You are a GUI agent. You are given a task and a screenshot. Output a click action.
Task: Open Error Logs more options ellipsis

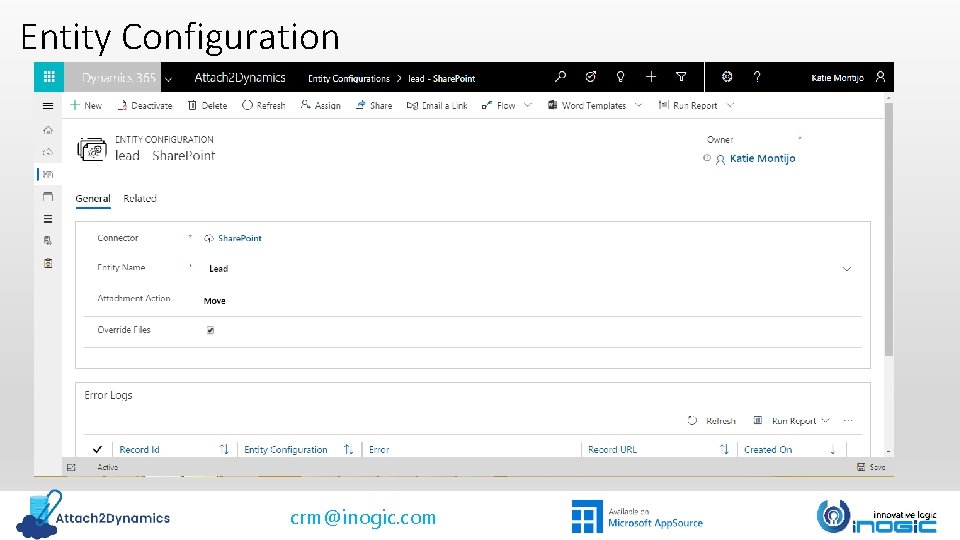(848, 421)
